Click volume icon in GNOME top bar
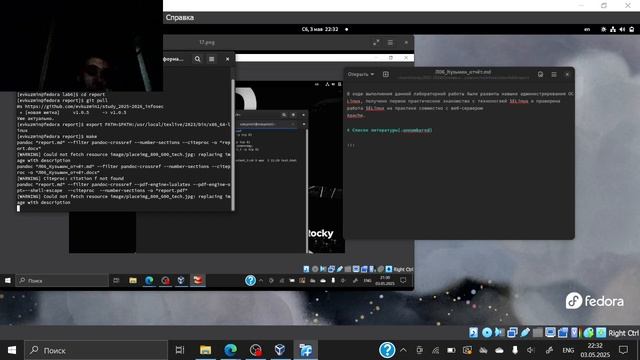 pos(622,29)
